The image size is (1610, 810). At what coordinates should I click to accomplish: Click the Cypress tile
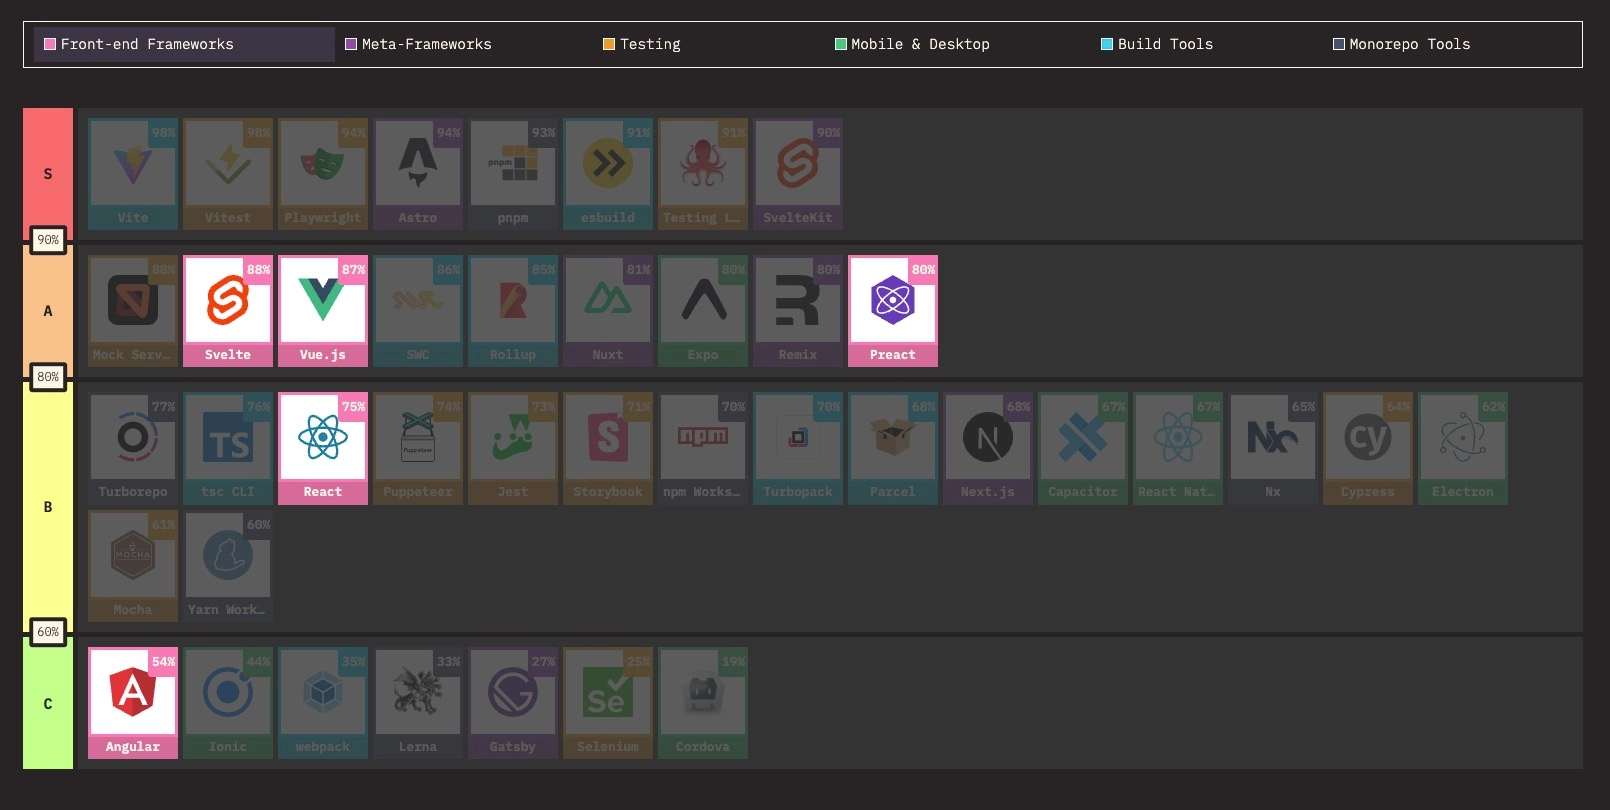[x=1367, y=447]
